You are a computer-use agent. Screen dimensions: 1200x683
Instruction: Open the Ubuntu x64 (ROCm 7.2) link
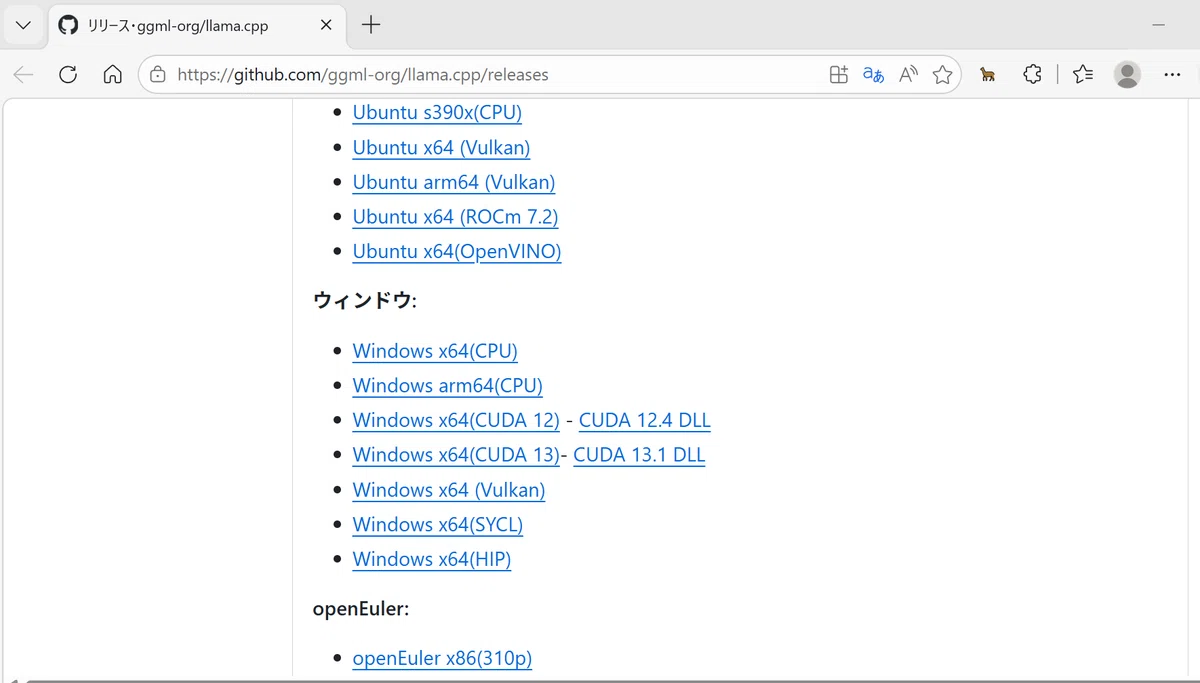(455, 217)
